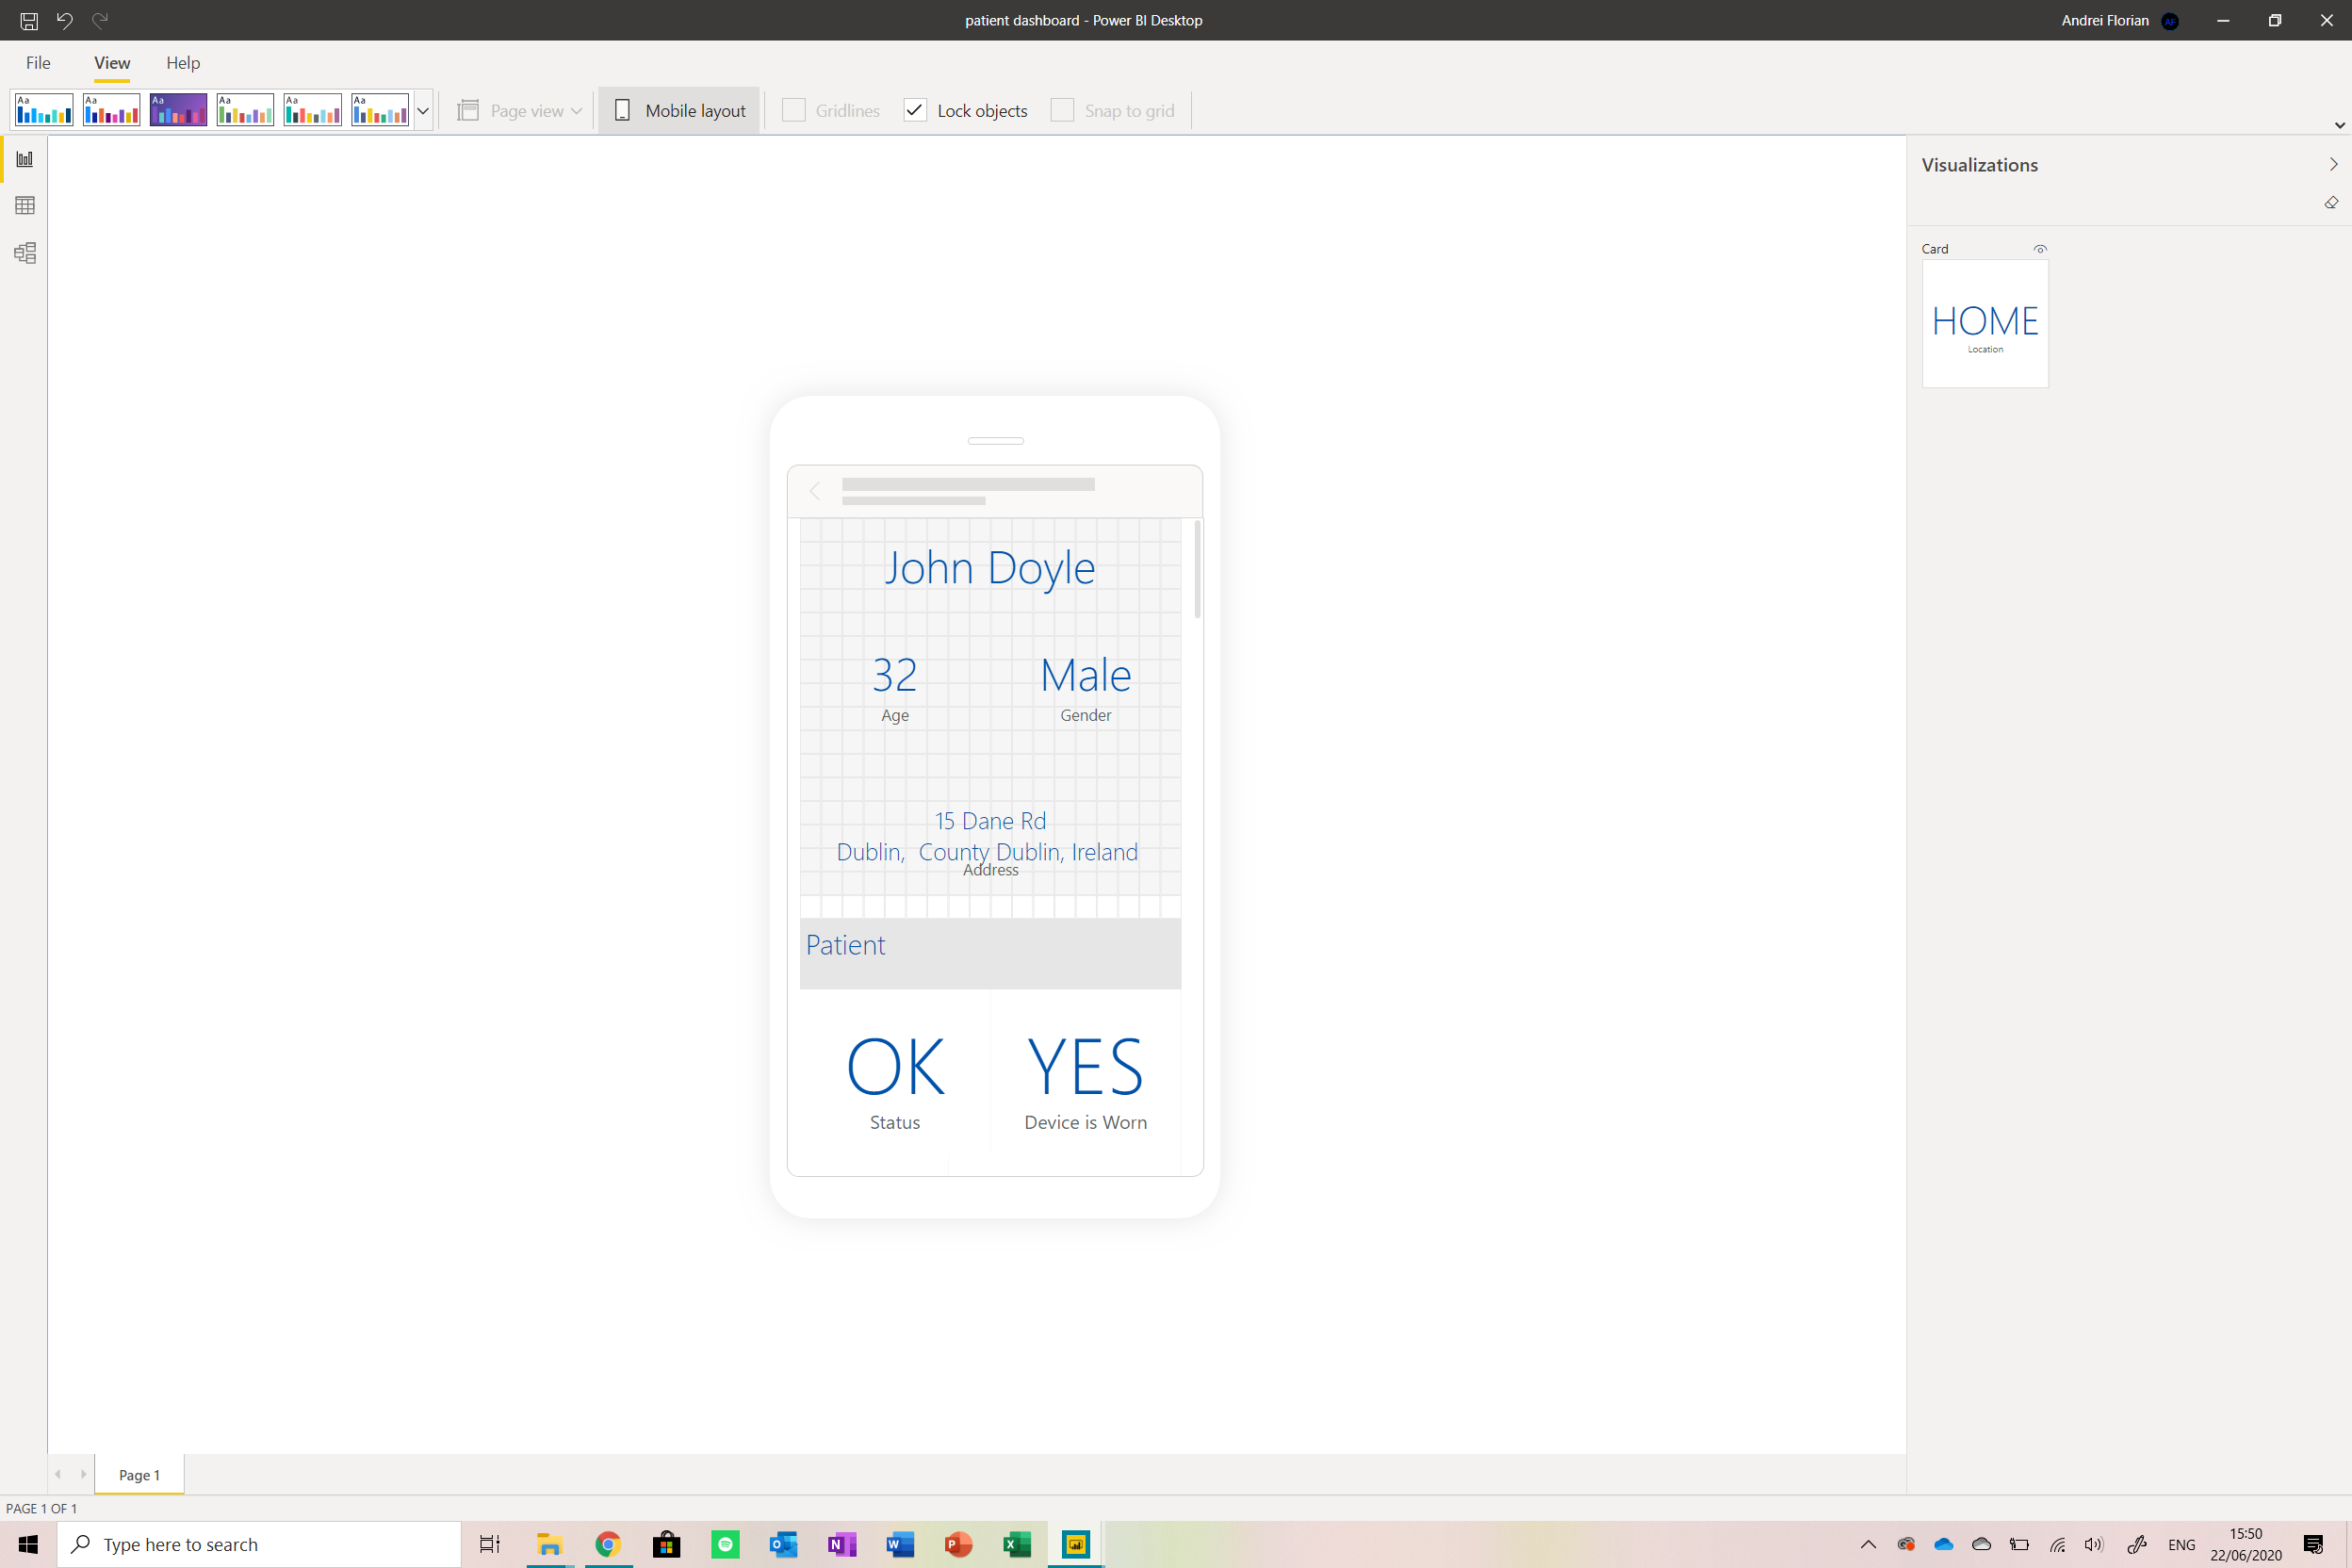Collapse the Visualizations pane chevron
2352x1568 pixels.
pos(2333,165)
